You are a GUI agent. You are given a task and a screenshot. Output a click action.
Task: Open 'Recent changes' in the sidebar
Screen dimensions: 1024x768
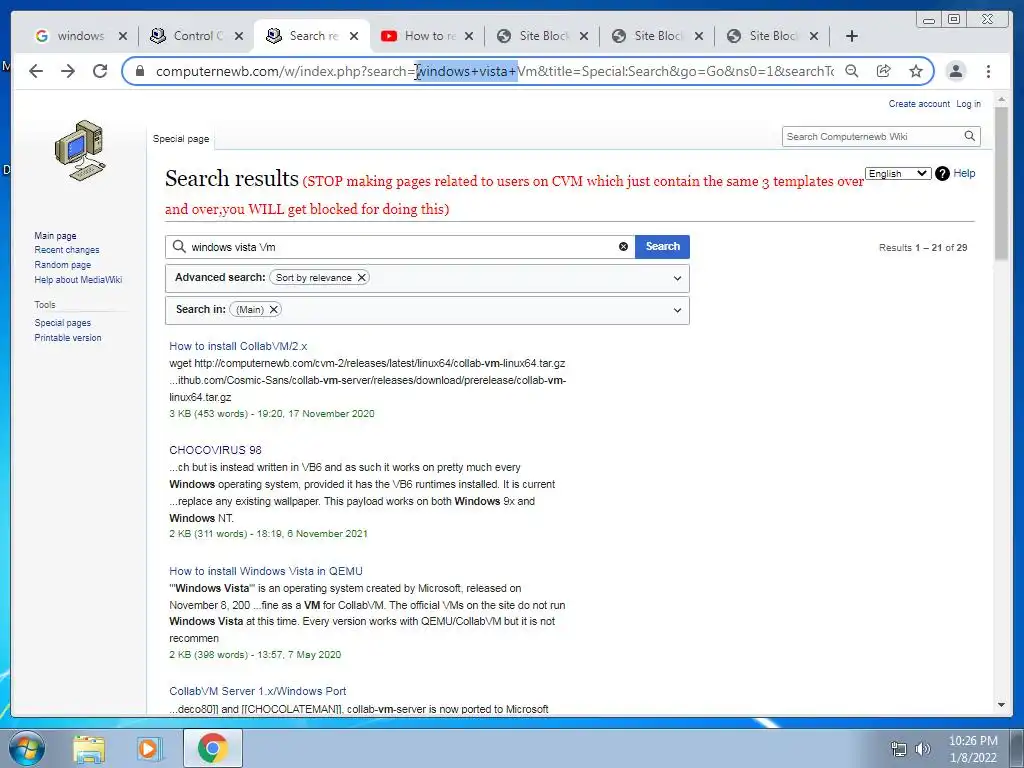(67, 250)
